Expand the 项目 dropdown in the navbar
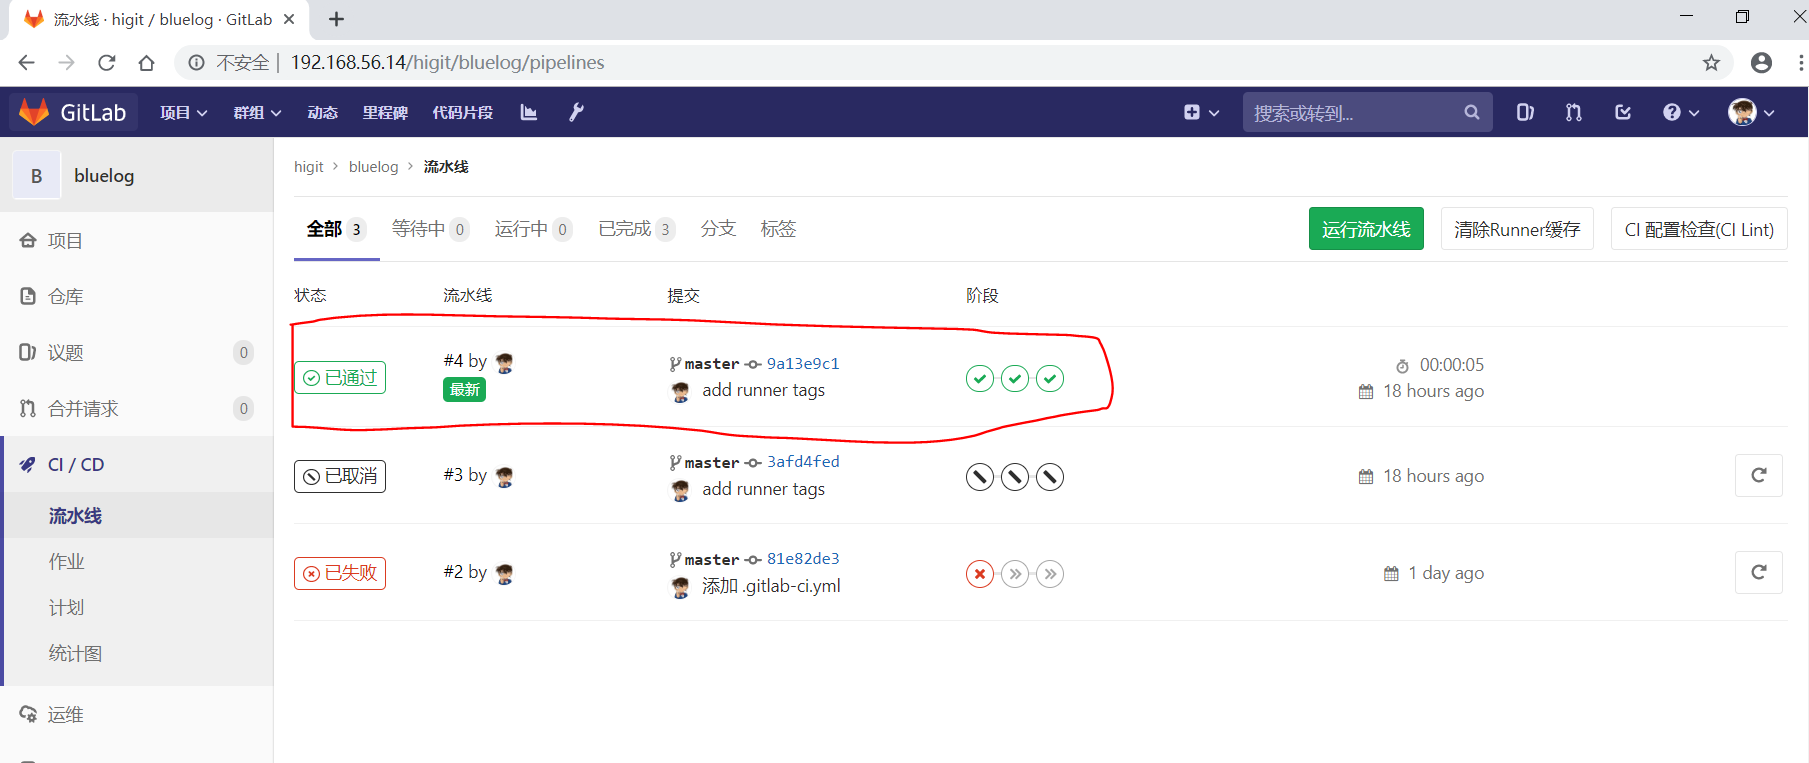 click(184, 112)
